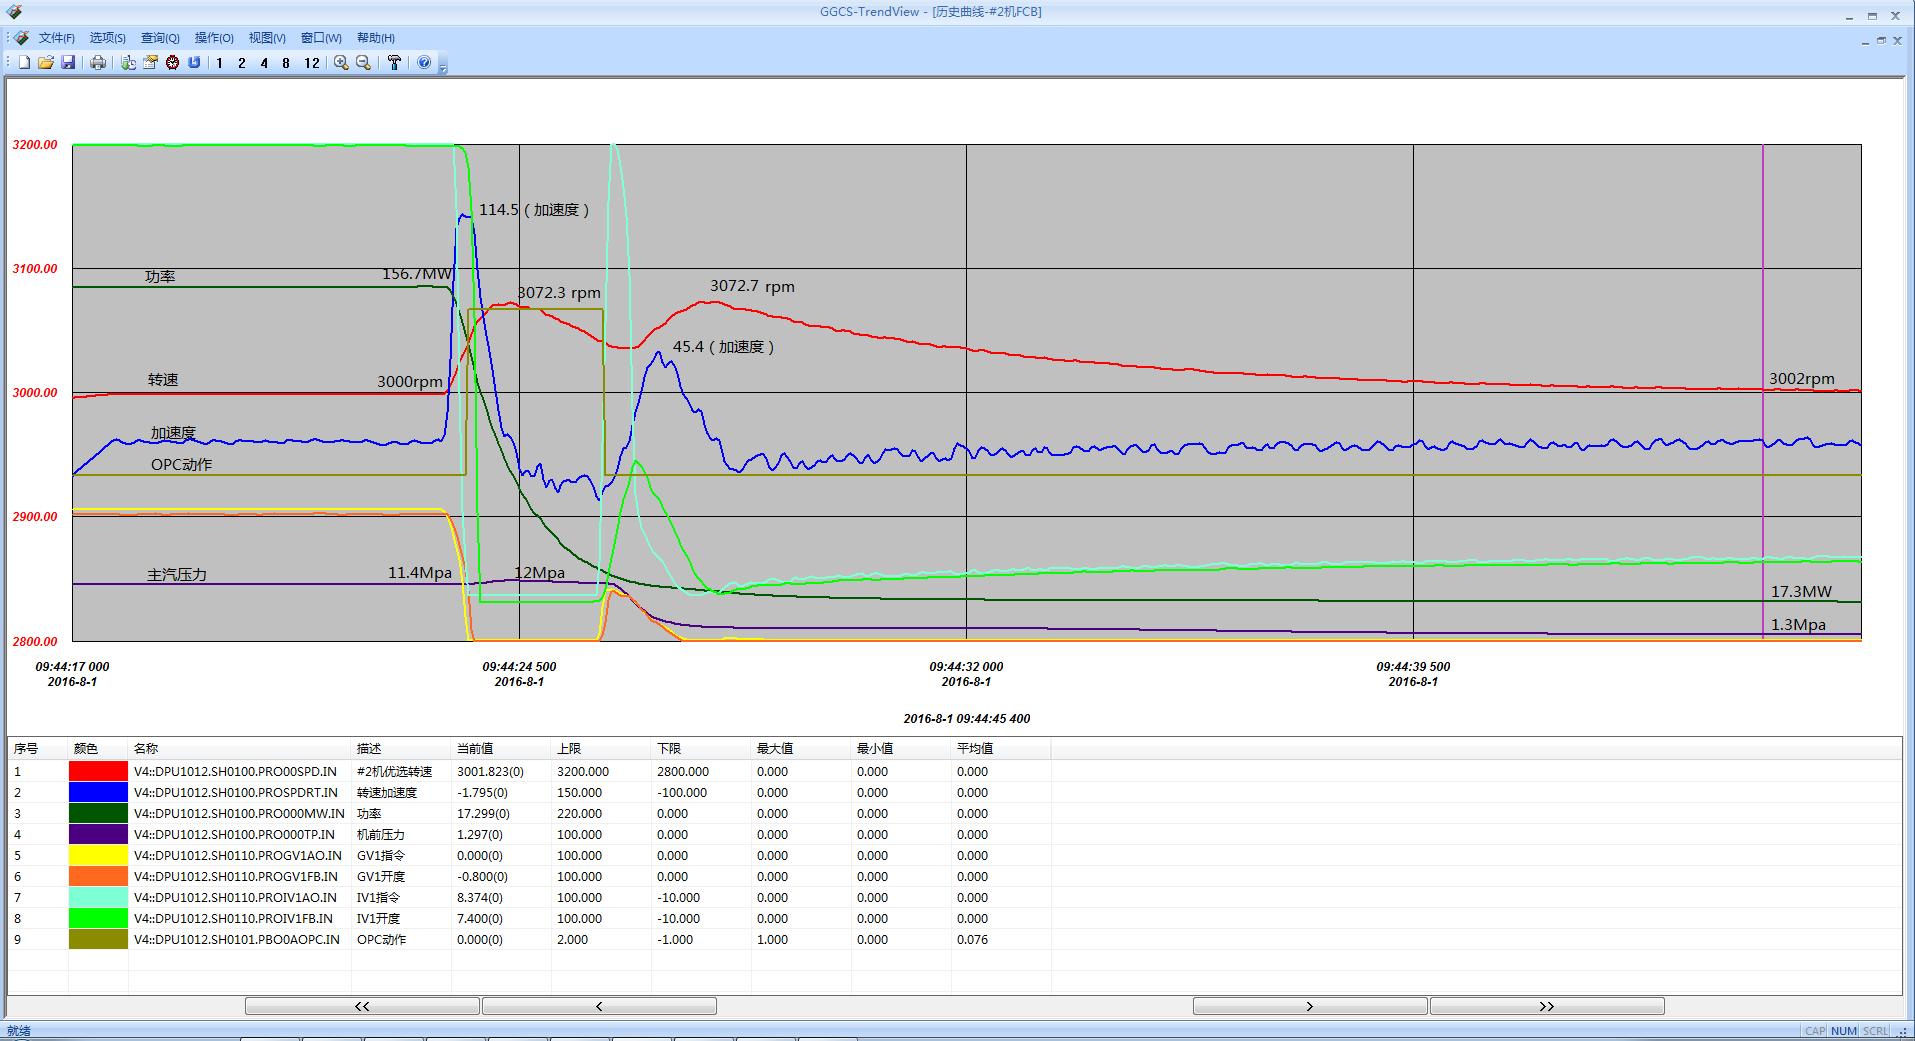
Task: Set time span to 1
Action: click(220, 63)
